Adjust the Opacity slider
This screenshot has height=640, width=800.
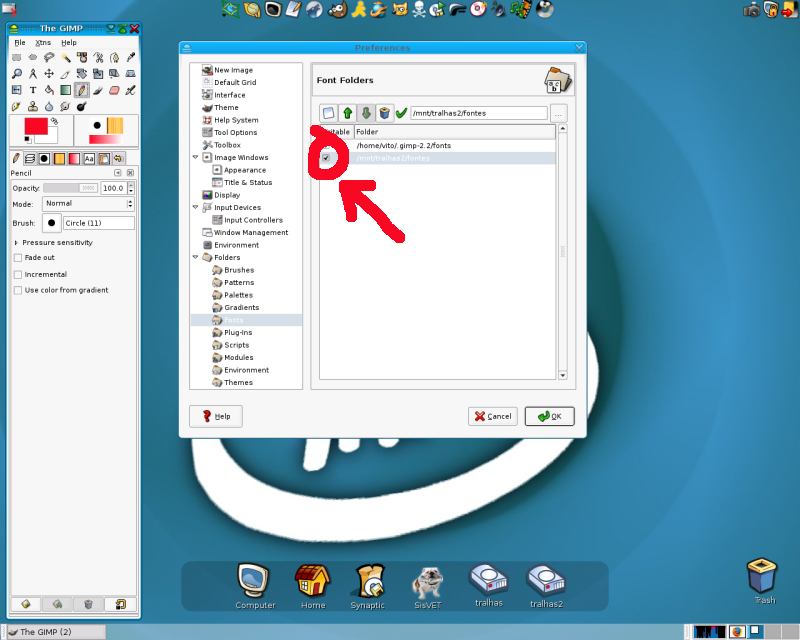[70, 188]
